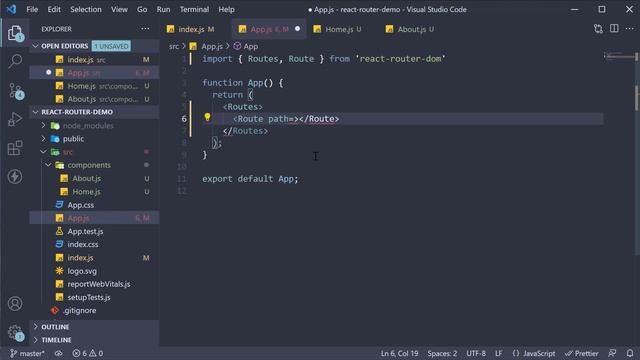Click the Ln 6, Col 19 cursor position
The height and width of the screenshot is (360, 640).
tap(399, 353)
